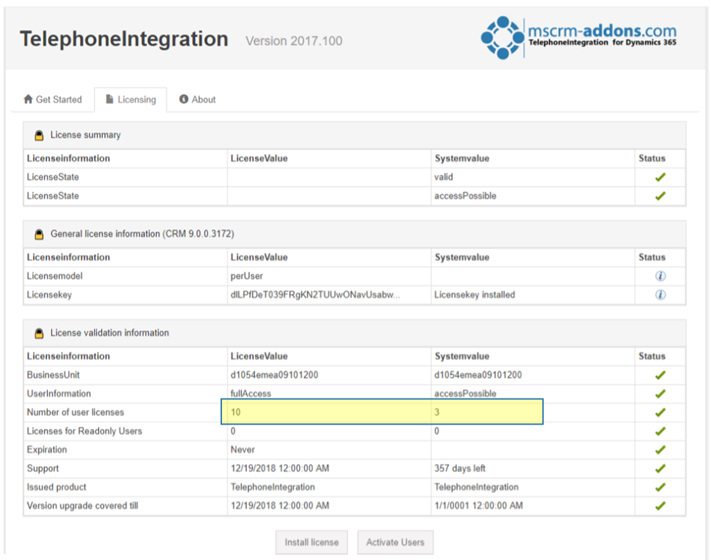
Task: Click the document icon on Licensing tab
Action: coord(109,99)
